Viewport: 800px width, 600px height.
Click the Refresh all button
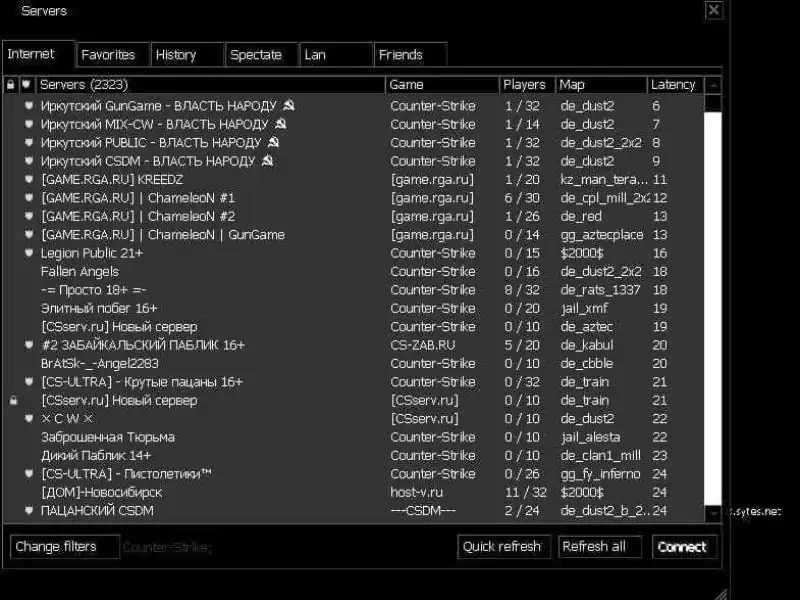[599, 547]
